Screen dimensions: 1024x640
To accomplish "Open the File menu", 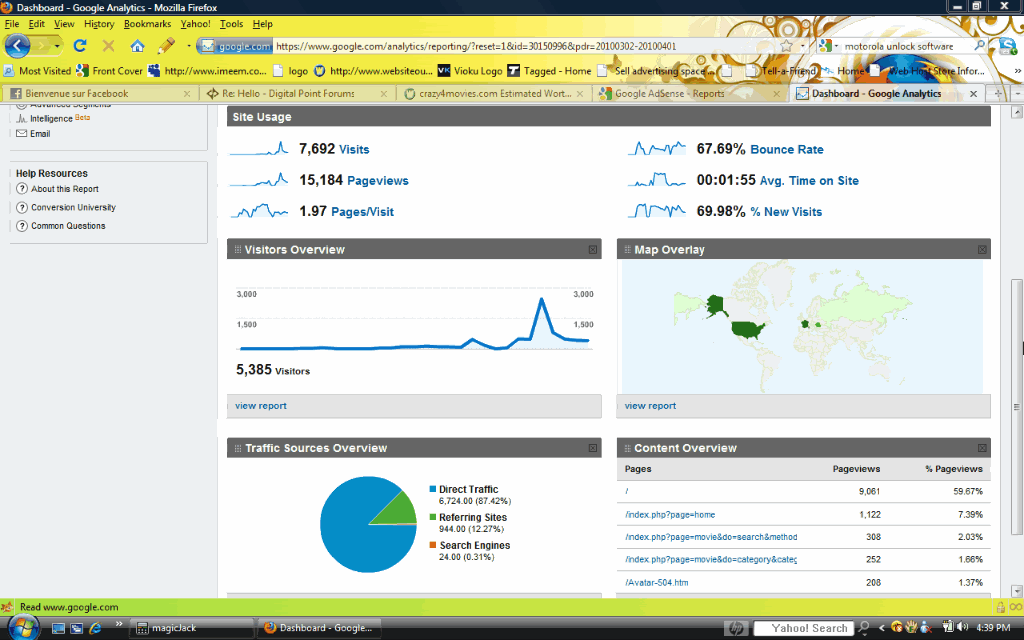I will (x=12, y=24).
